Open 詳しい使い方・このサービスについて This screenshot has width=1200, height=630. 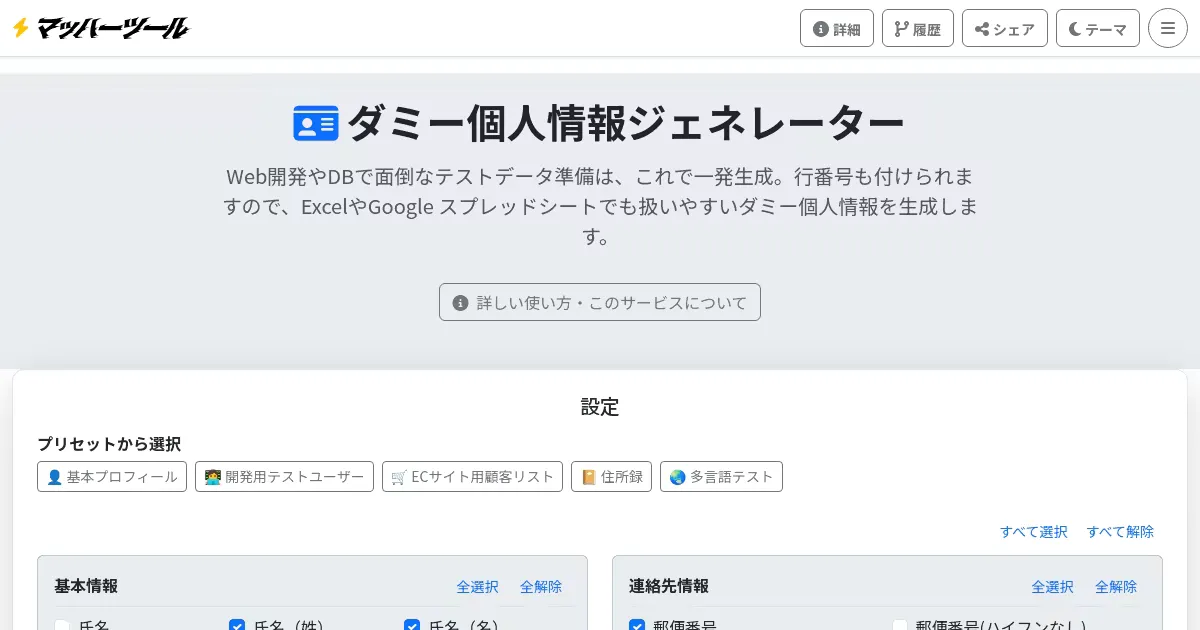point(600,302)
